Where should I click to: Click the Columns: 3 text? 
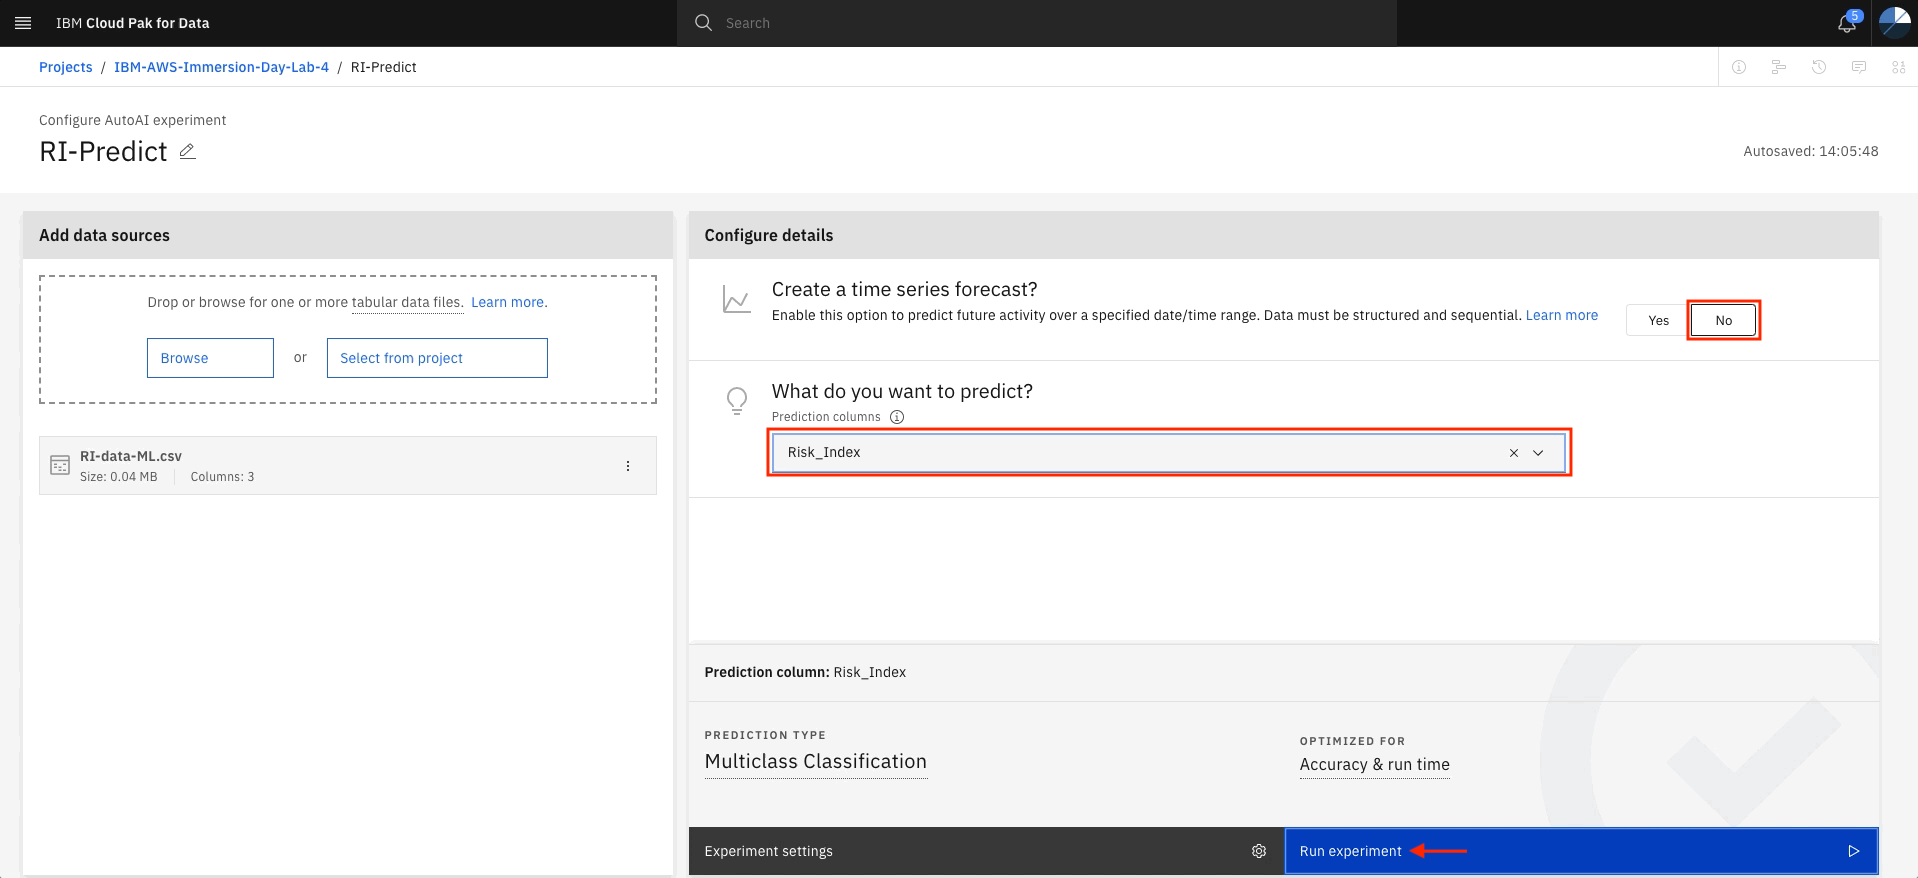pyautogui.click(x=222, y=477)
